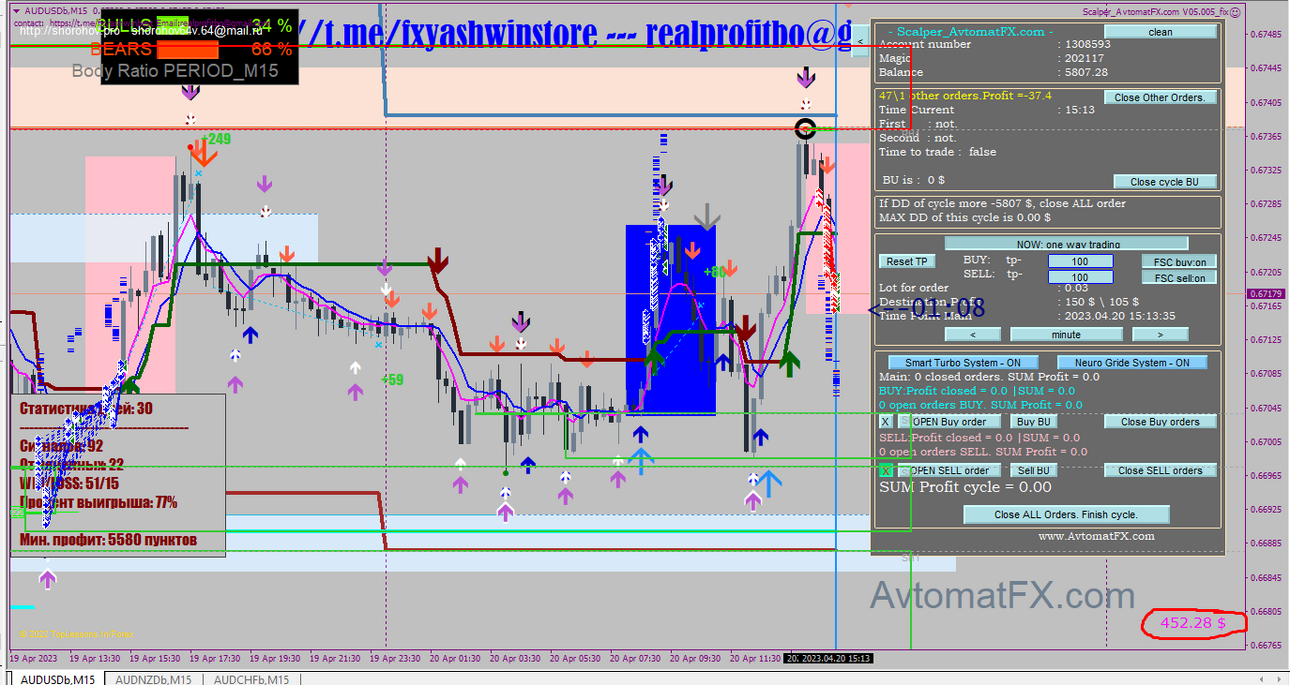
Task: Select the BUY tp- value field
Action: click(1080, 261)
